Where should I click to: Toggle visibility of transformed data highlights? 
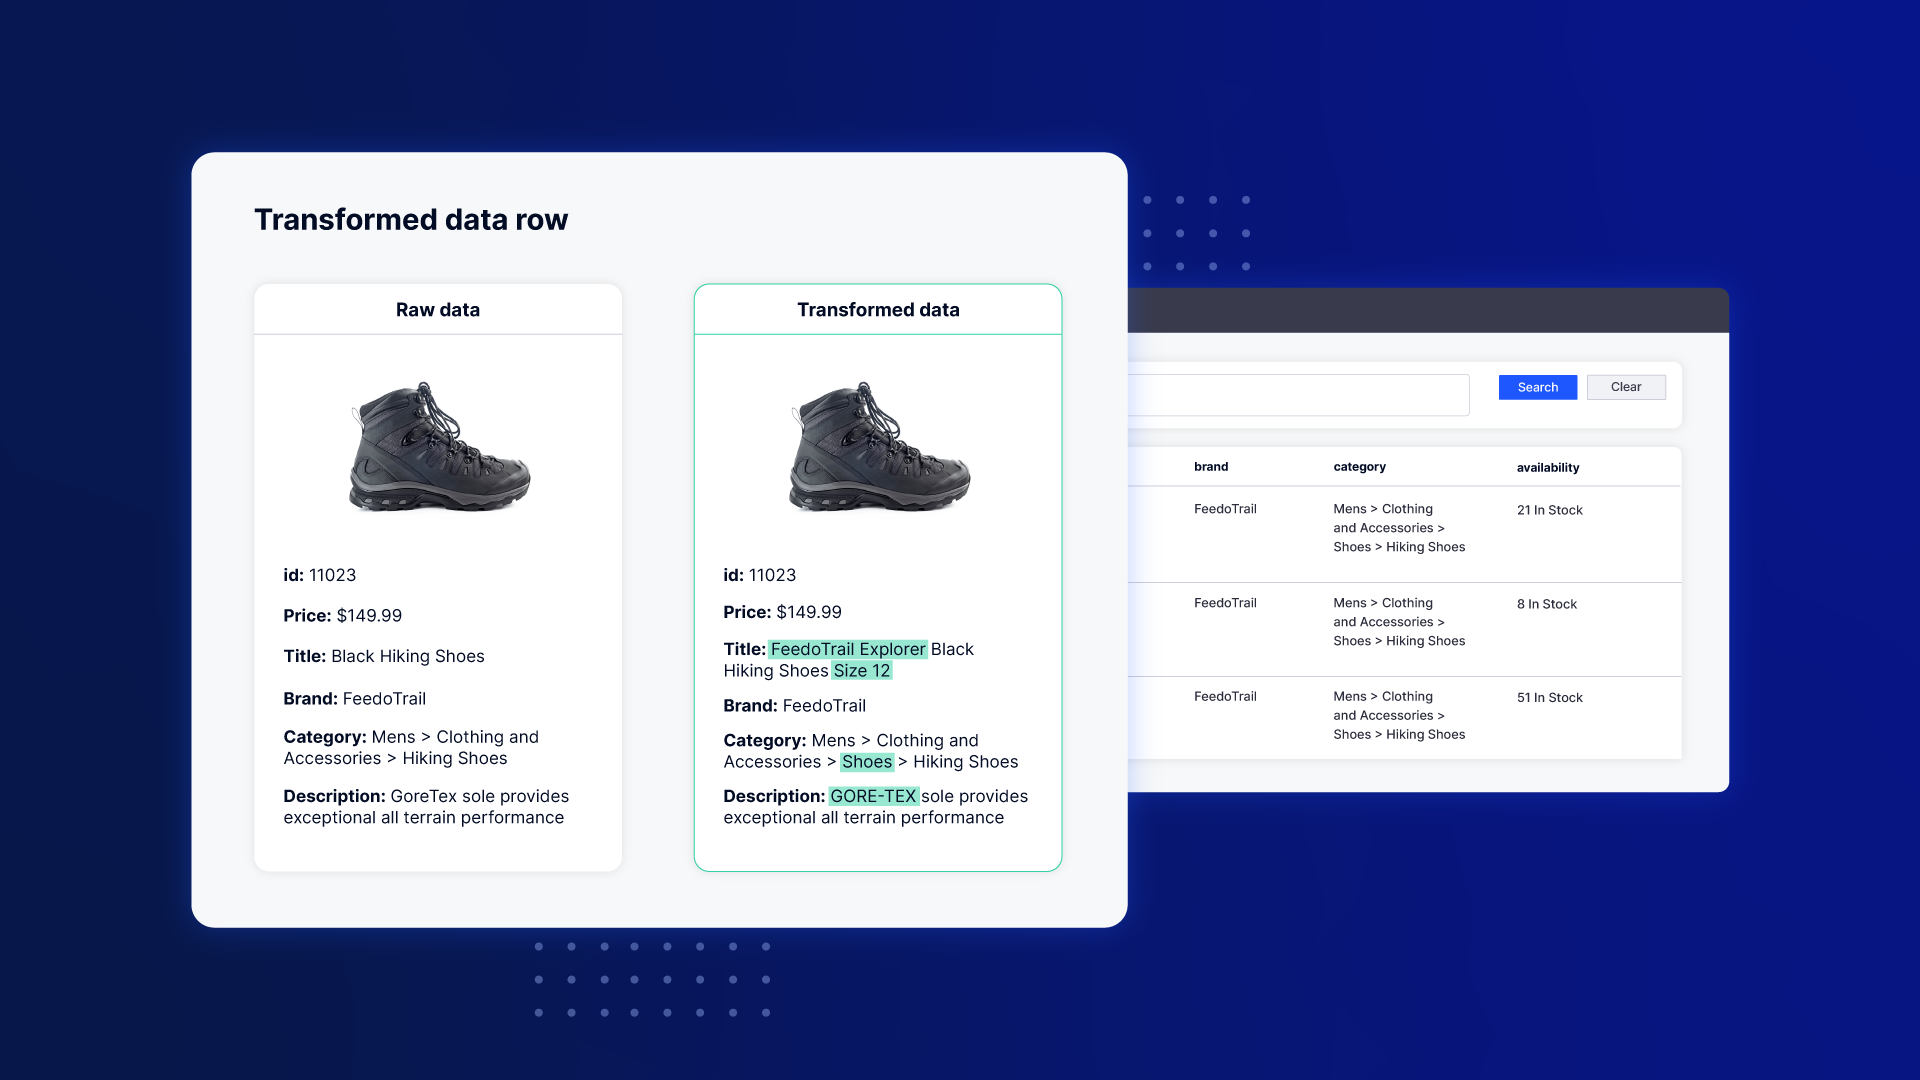pyautogui.click(x=877, y=307)
